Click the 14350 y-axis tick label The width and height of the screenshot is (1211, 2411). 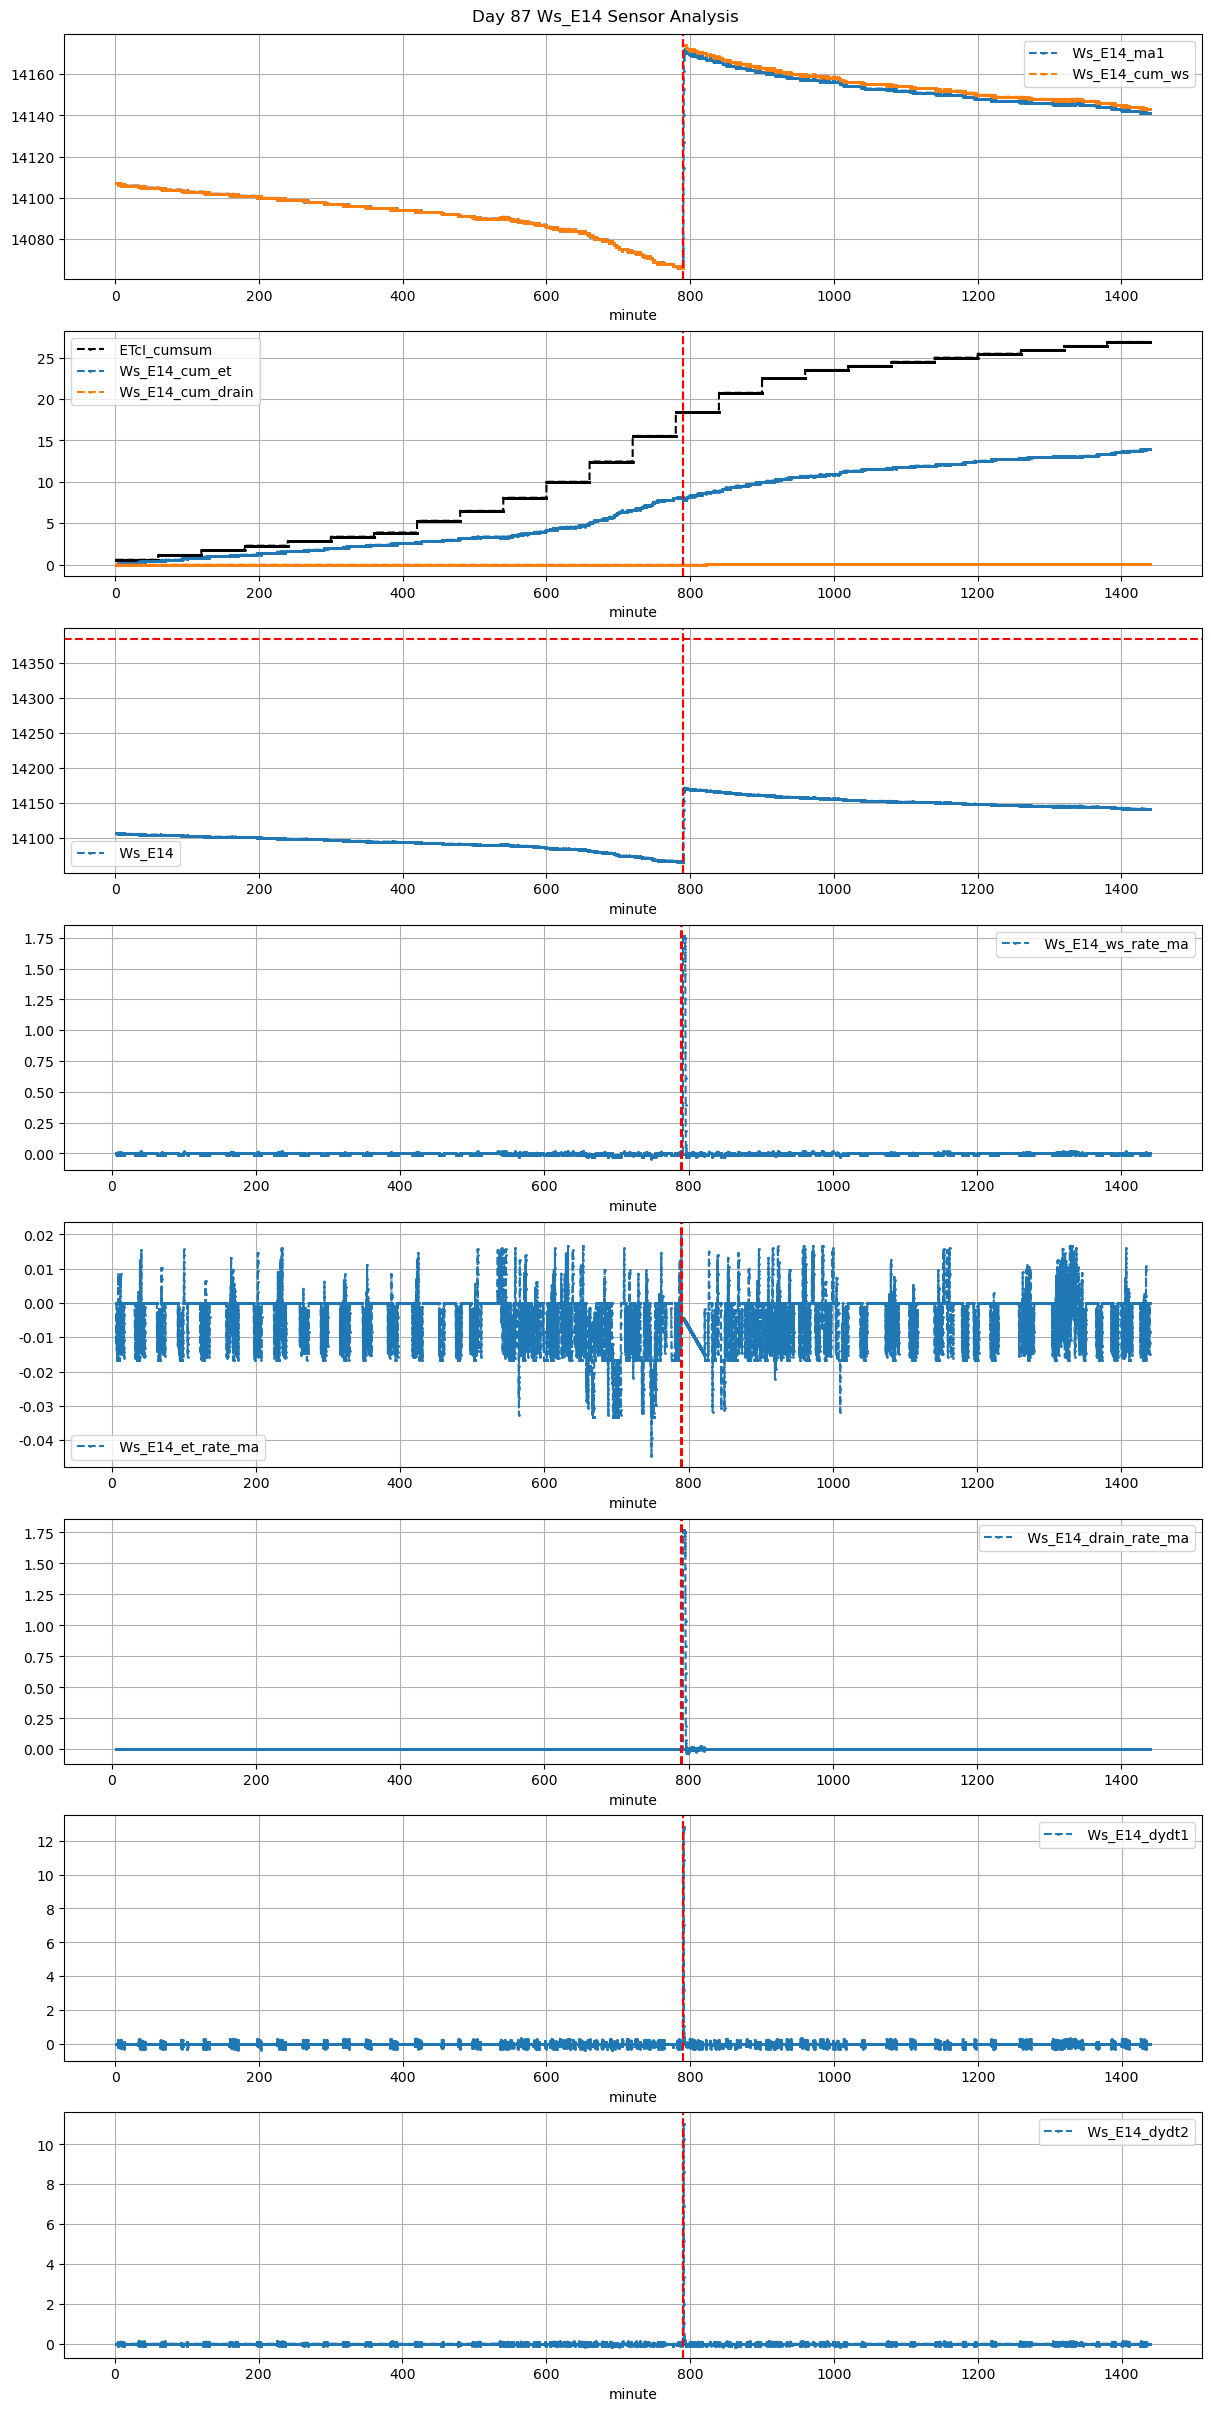[32, 664]
